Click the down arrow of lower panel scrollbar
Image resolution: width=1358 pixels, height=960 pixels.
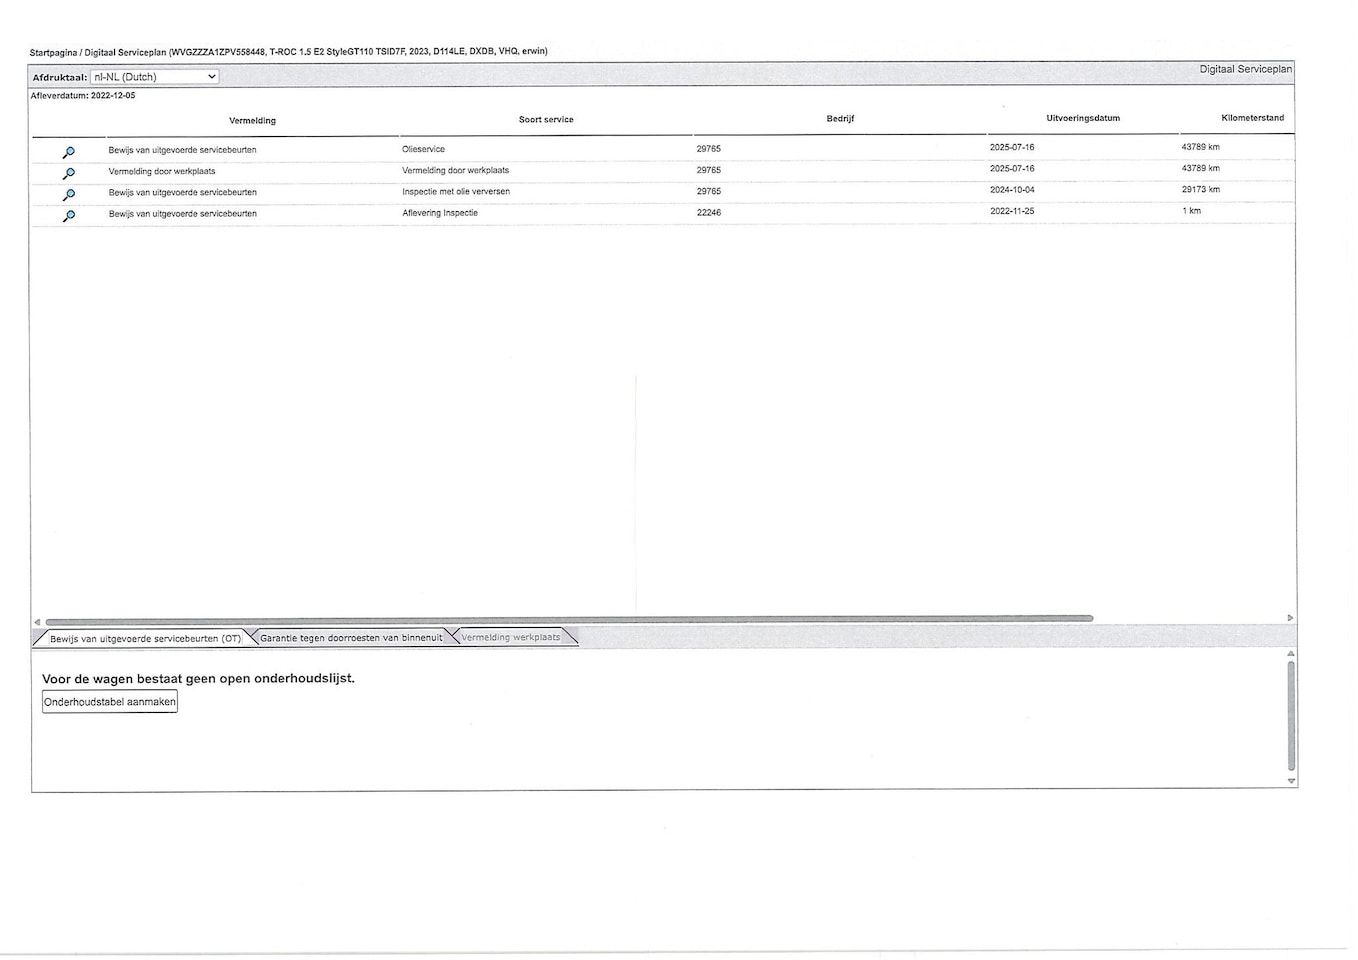pos(1291,781)
